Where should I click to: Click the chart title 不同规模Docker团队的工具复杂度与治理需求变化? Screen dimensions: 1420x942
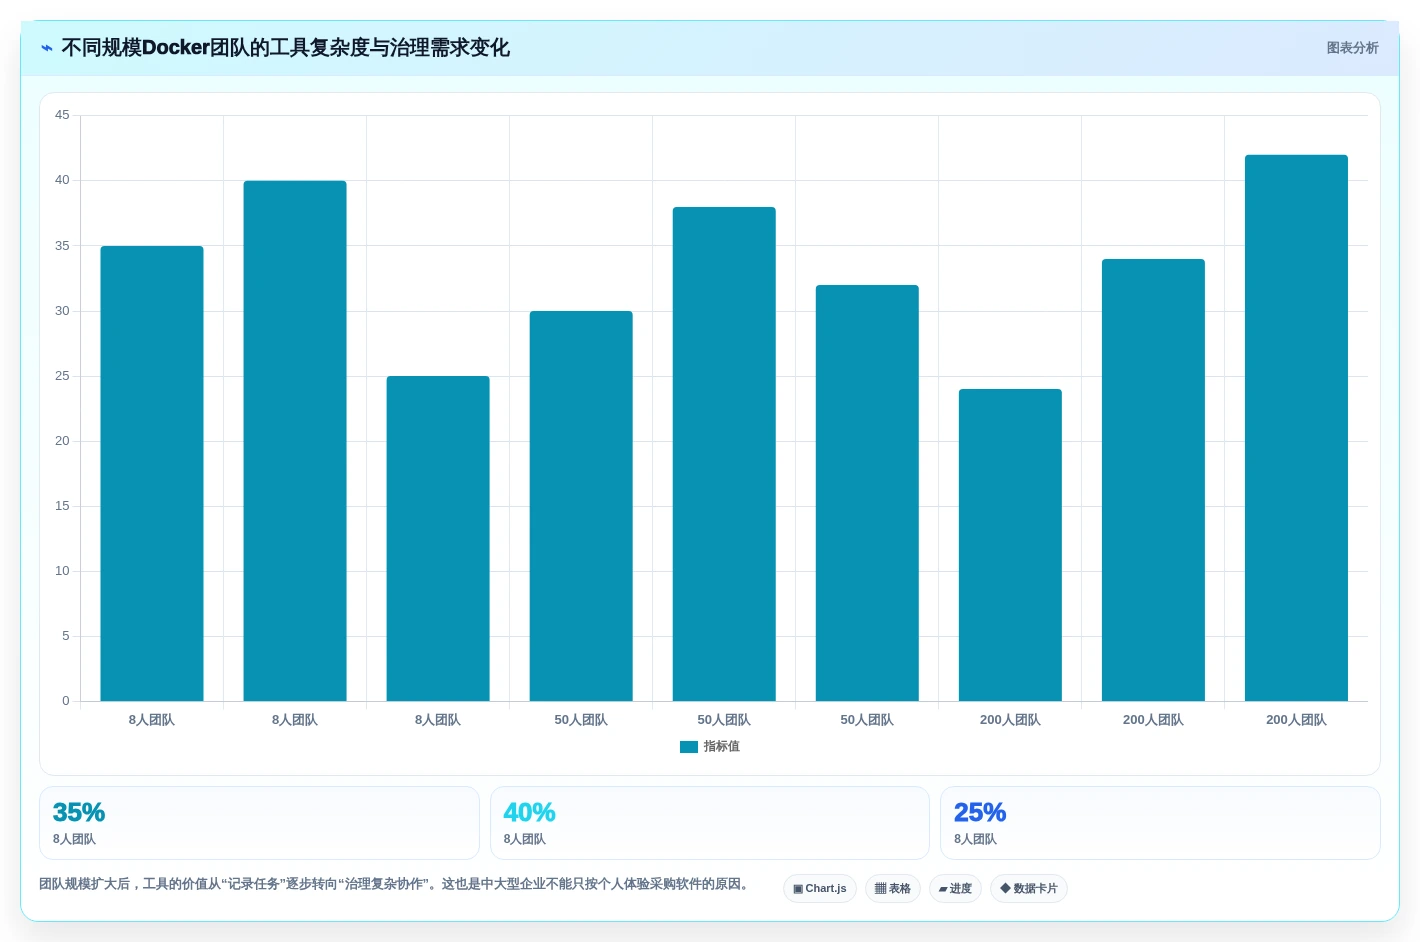click(x=286, y=48)
